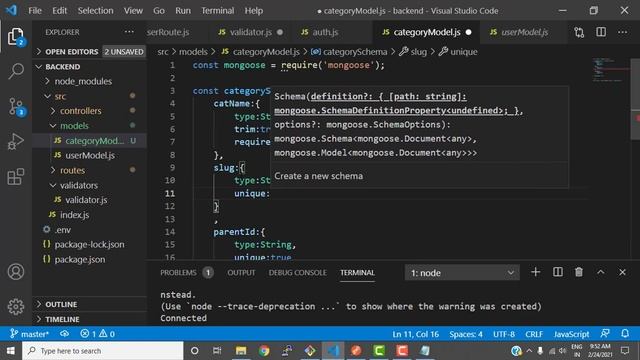Click Ln 11, Col 16 status item
The width and height of the screenshot is (640, 360).
point(416,334)
